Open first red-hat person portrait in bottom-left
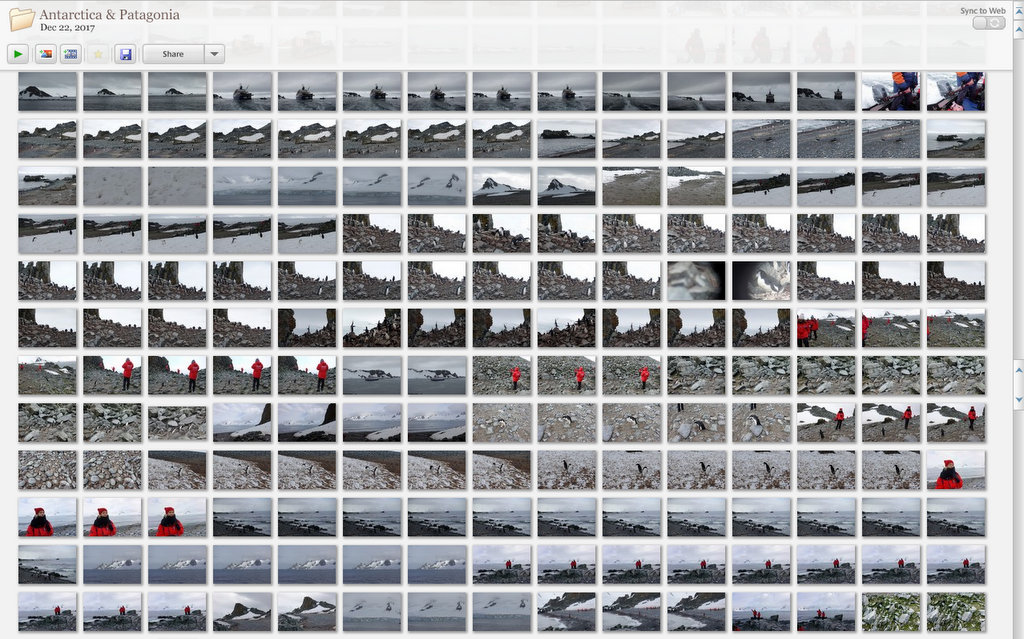The width and height of the screenshot is (1024, 639). 47,517
